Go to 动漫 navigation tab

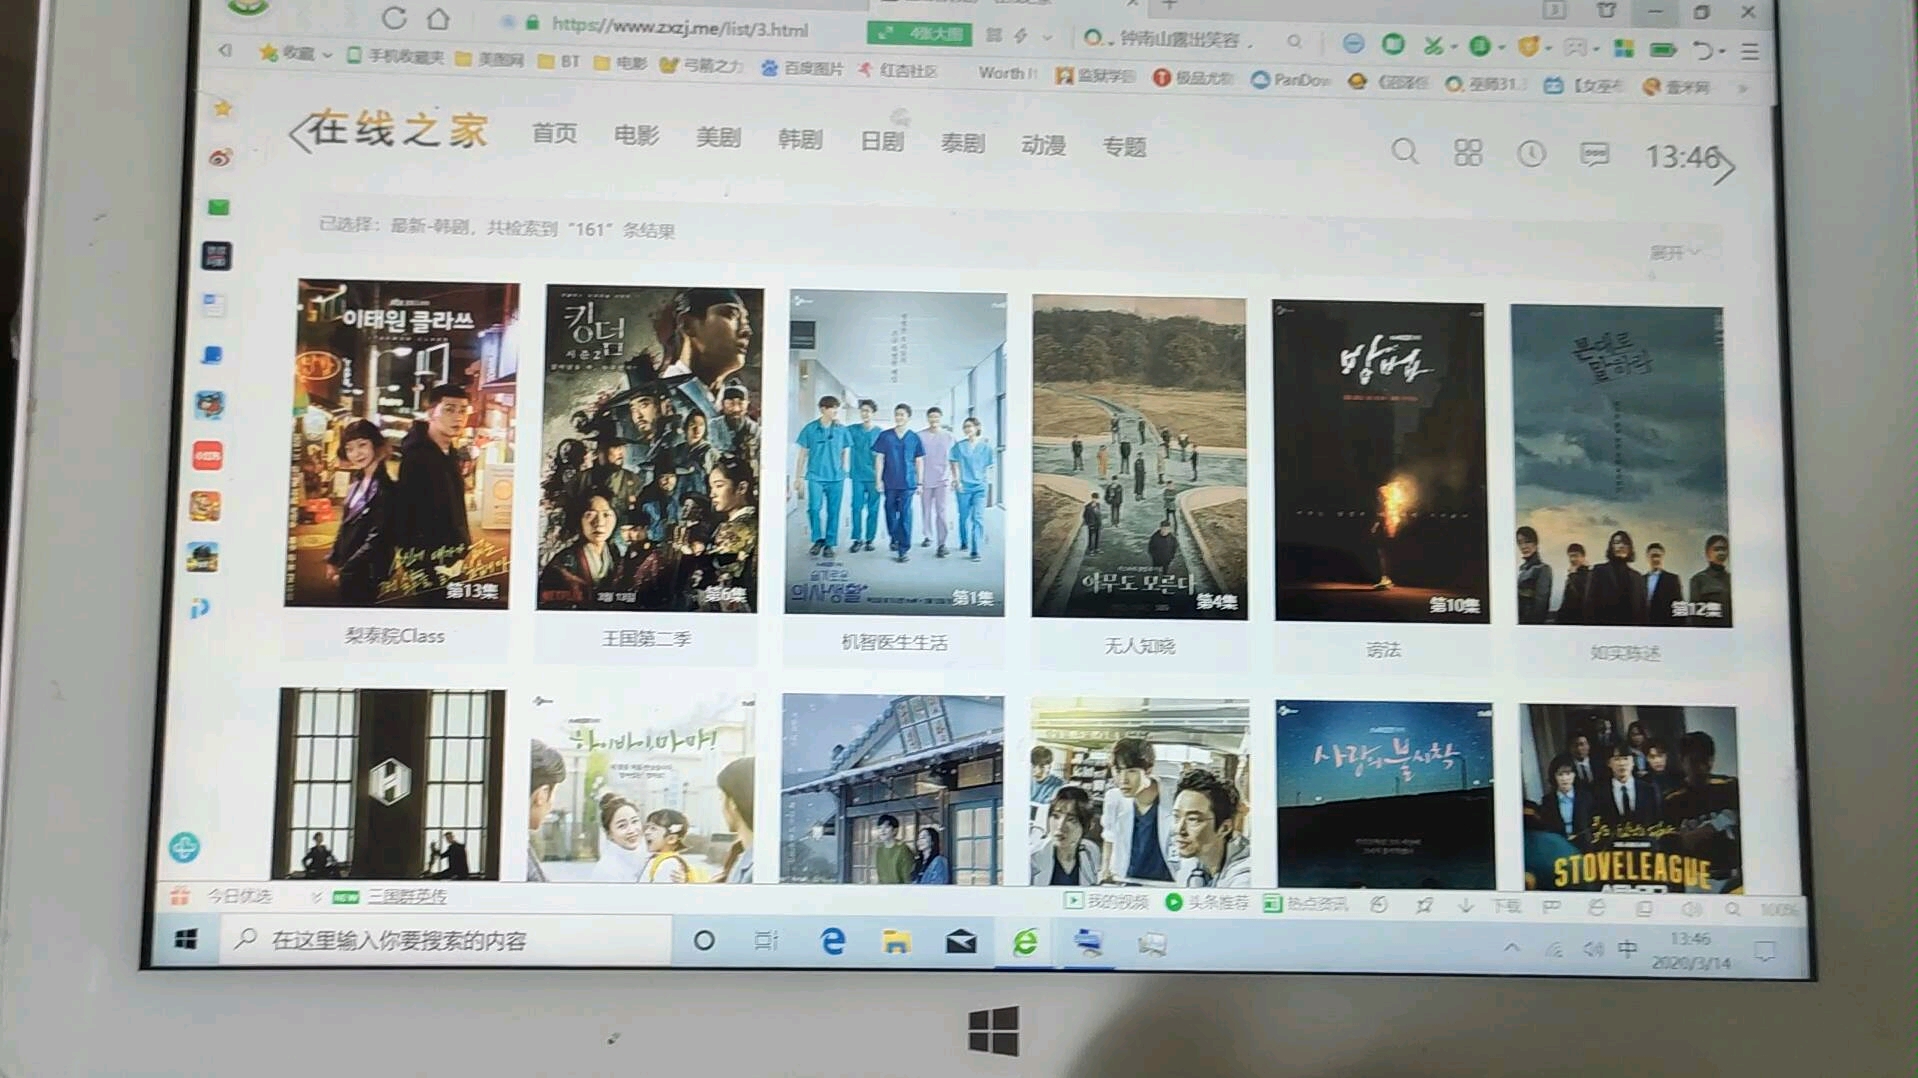tap(1043, 145)
